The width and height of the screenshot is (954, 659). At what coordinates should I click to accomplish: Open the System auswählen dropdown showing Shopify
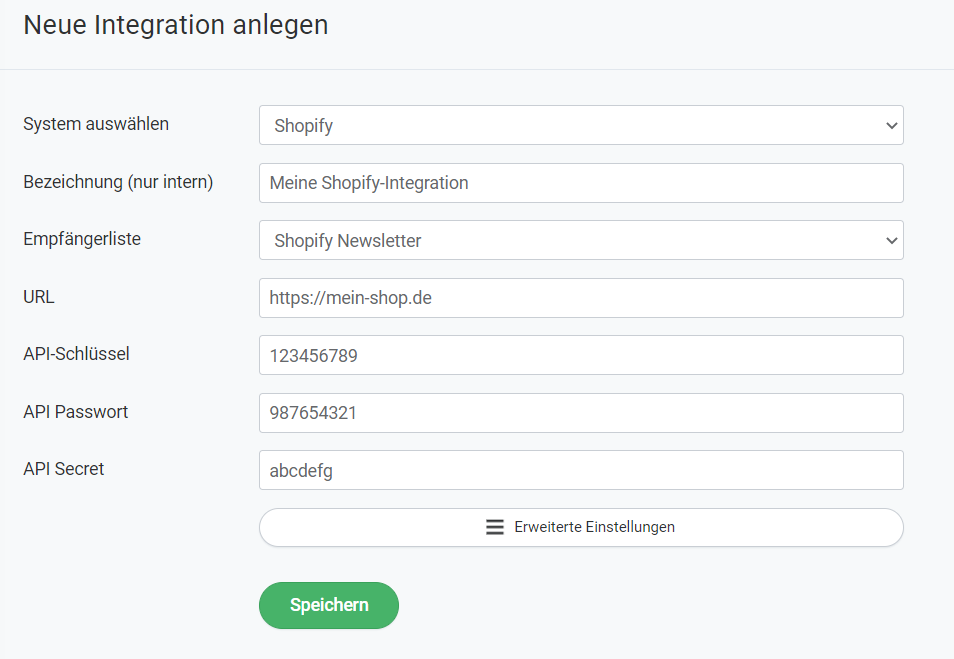[580, 126]
